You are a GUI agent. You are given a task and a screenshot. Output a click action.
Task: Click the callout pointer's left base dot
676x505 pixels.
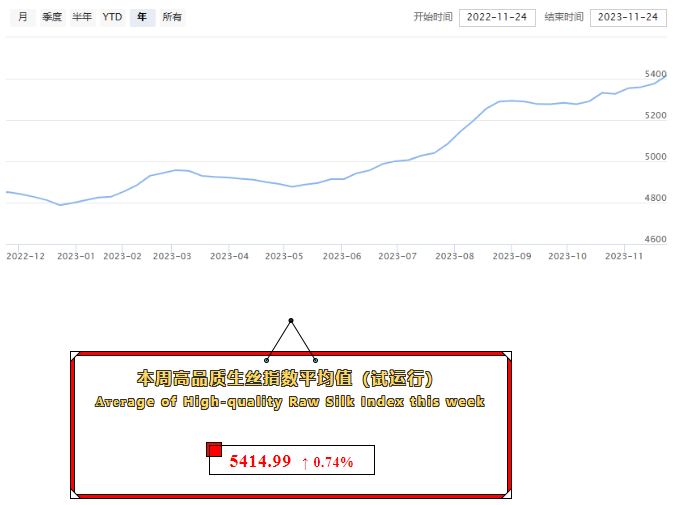coord(266,360)
